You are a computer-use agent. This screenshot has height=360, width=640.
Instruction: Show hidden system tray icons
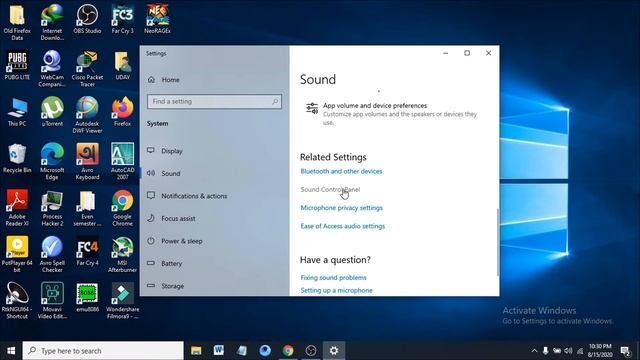(534, 351)
